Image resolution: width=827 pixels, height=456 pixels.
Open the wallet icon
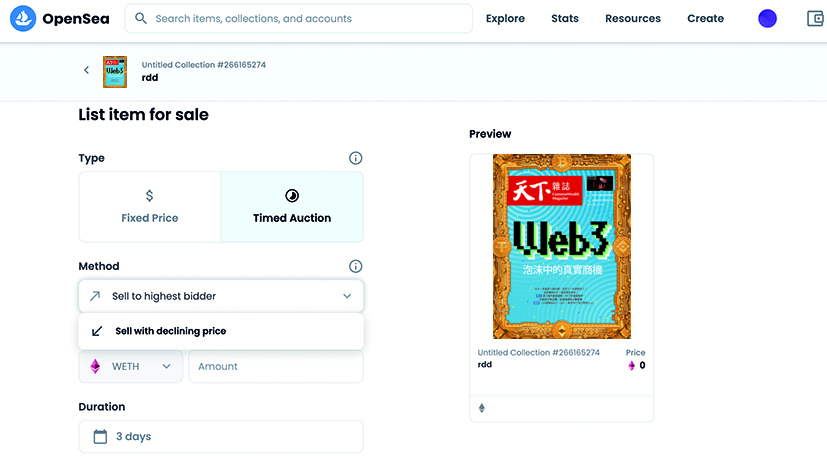pos(815,18)
